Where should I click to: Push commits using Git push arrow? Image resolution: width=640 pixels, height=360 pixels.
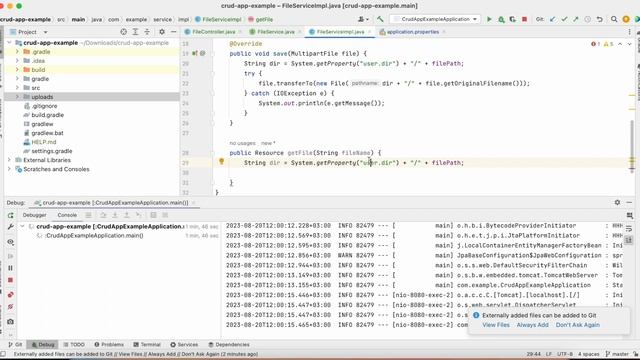[576, 19]
